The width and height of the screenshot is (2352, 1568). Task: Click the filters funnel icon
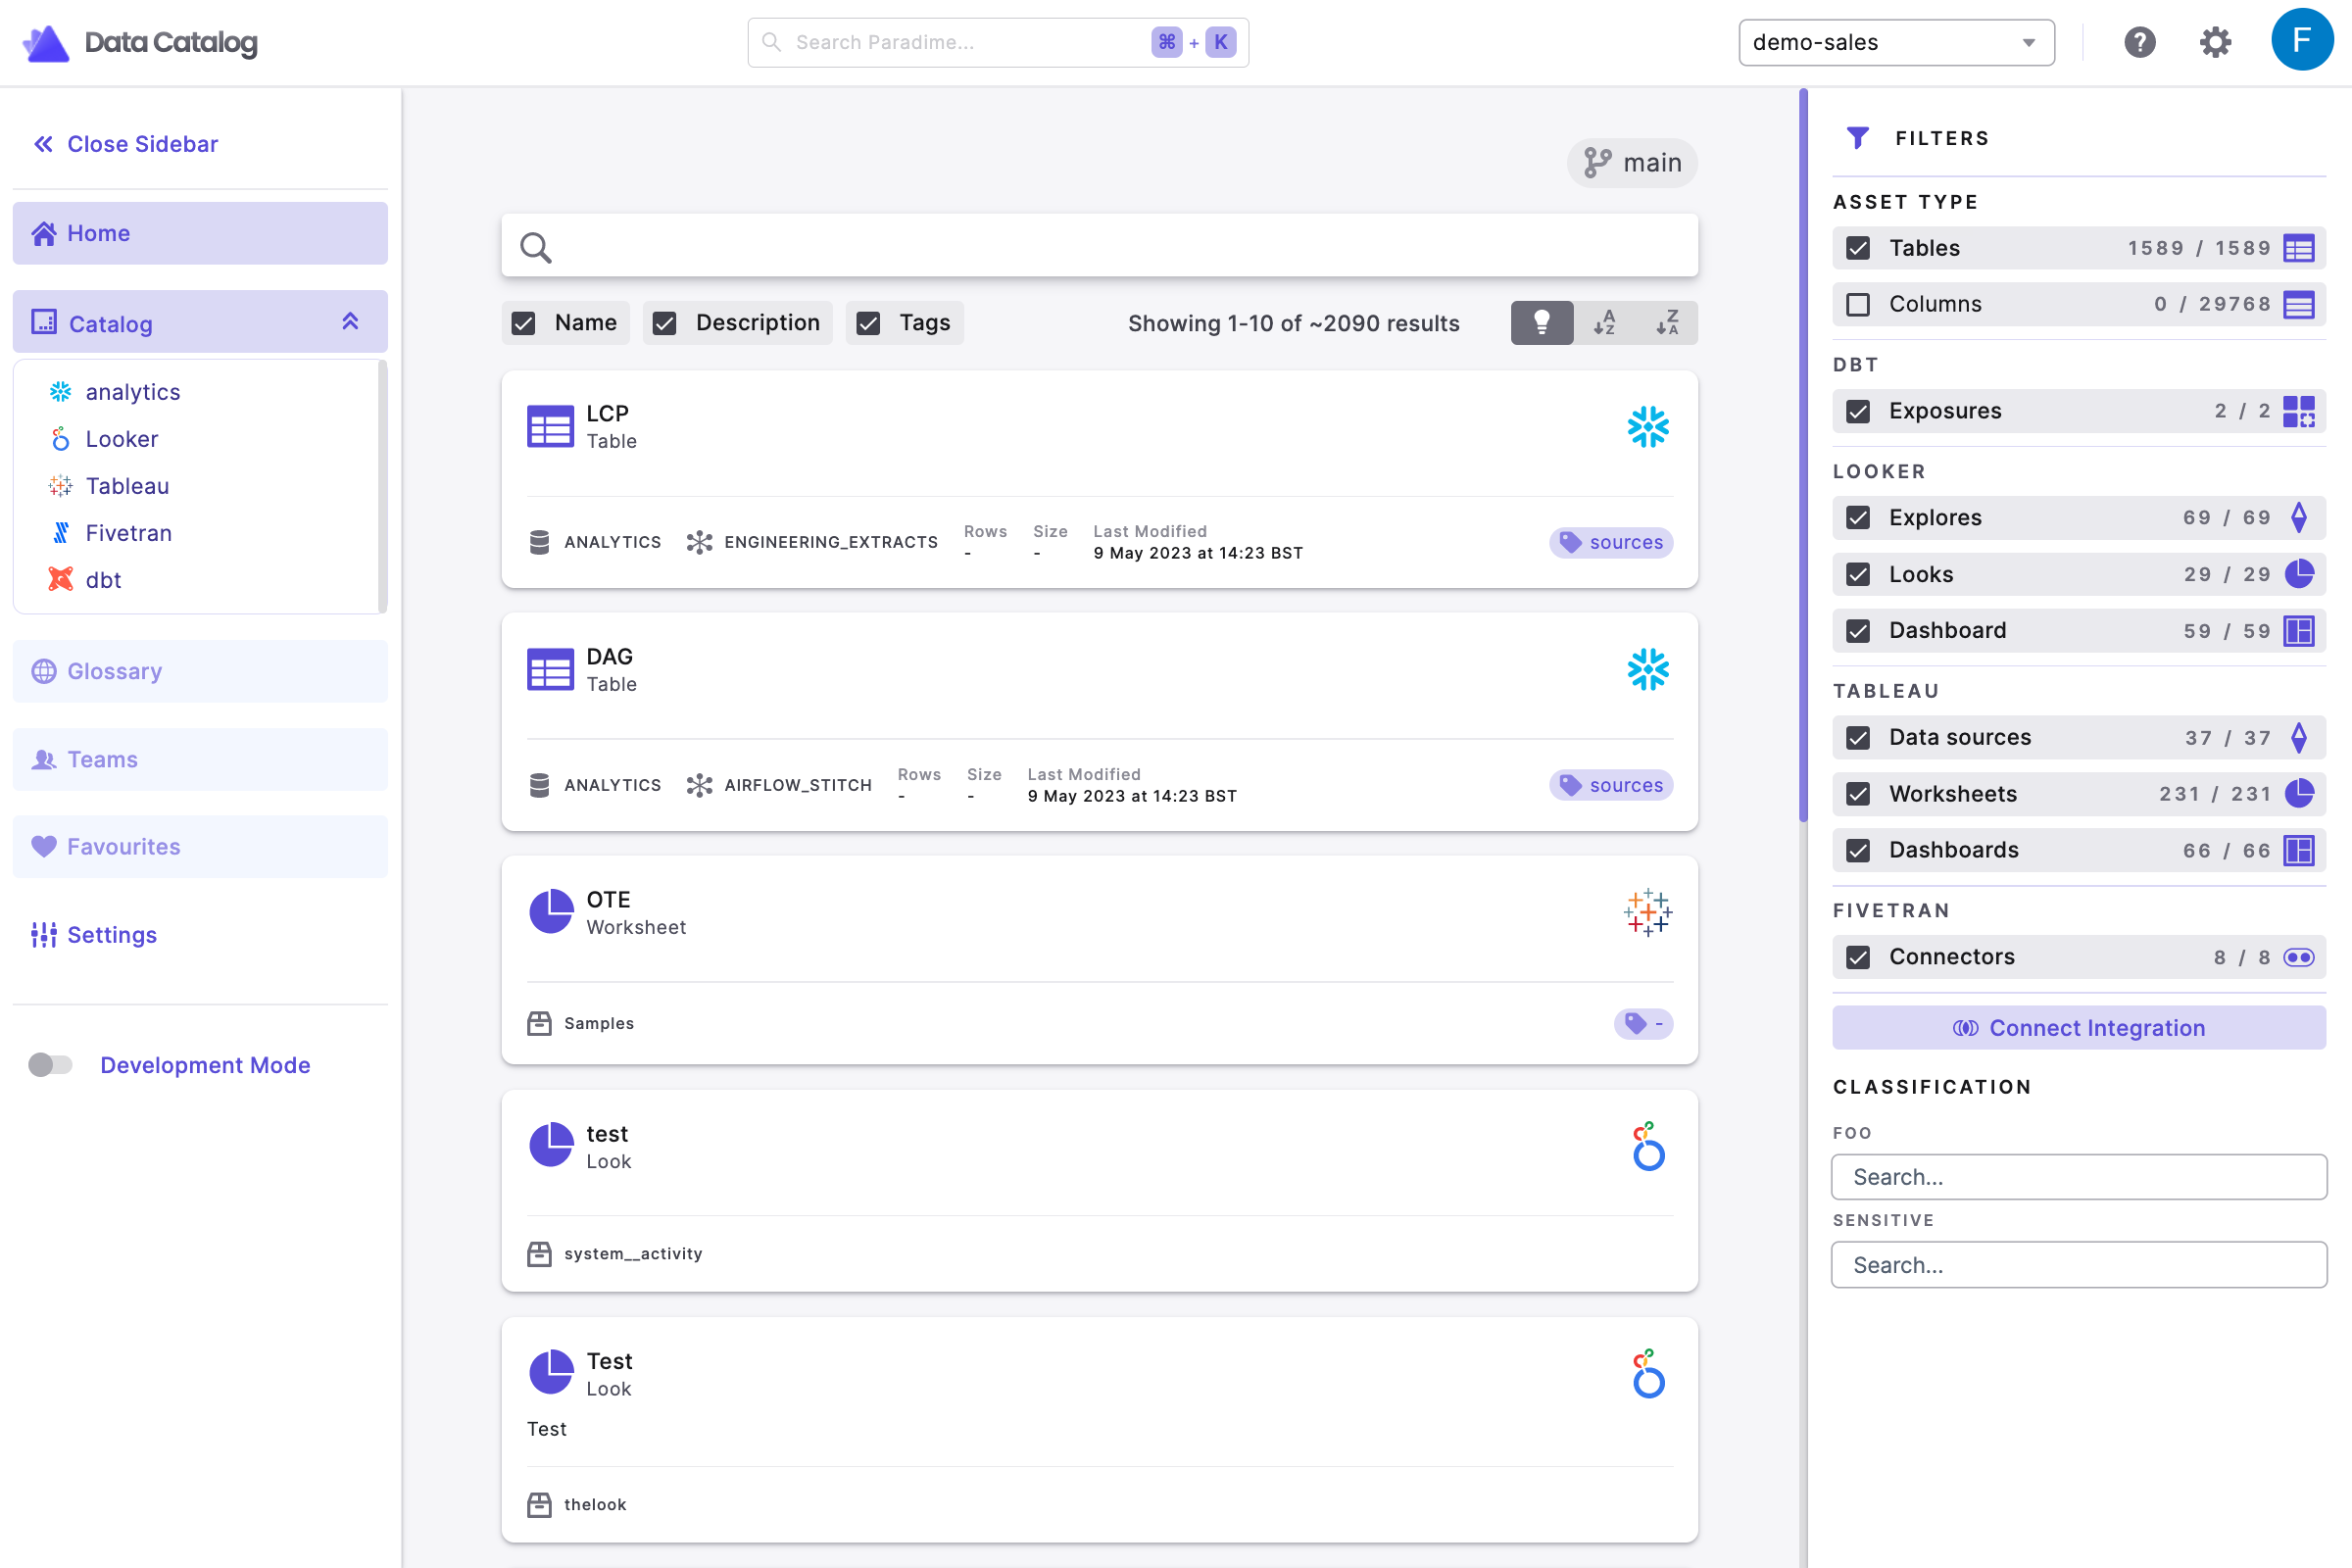[1857, 137]
